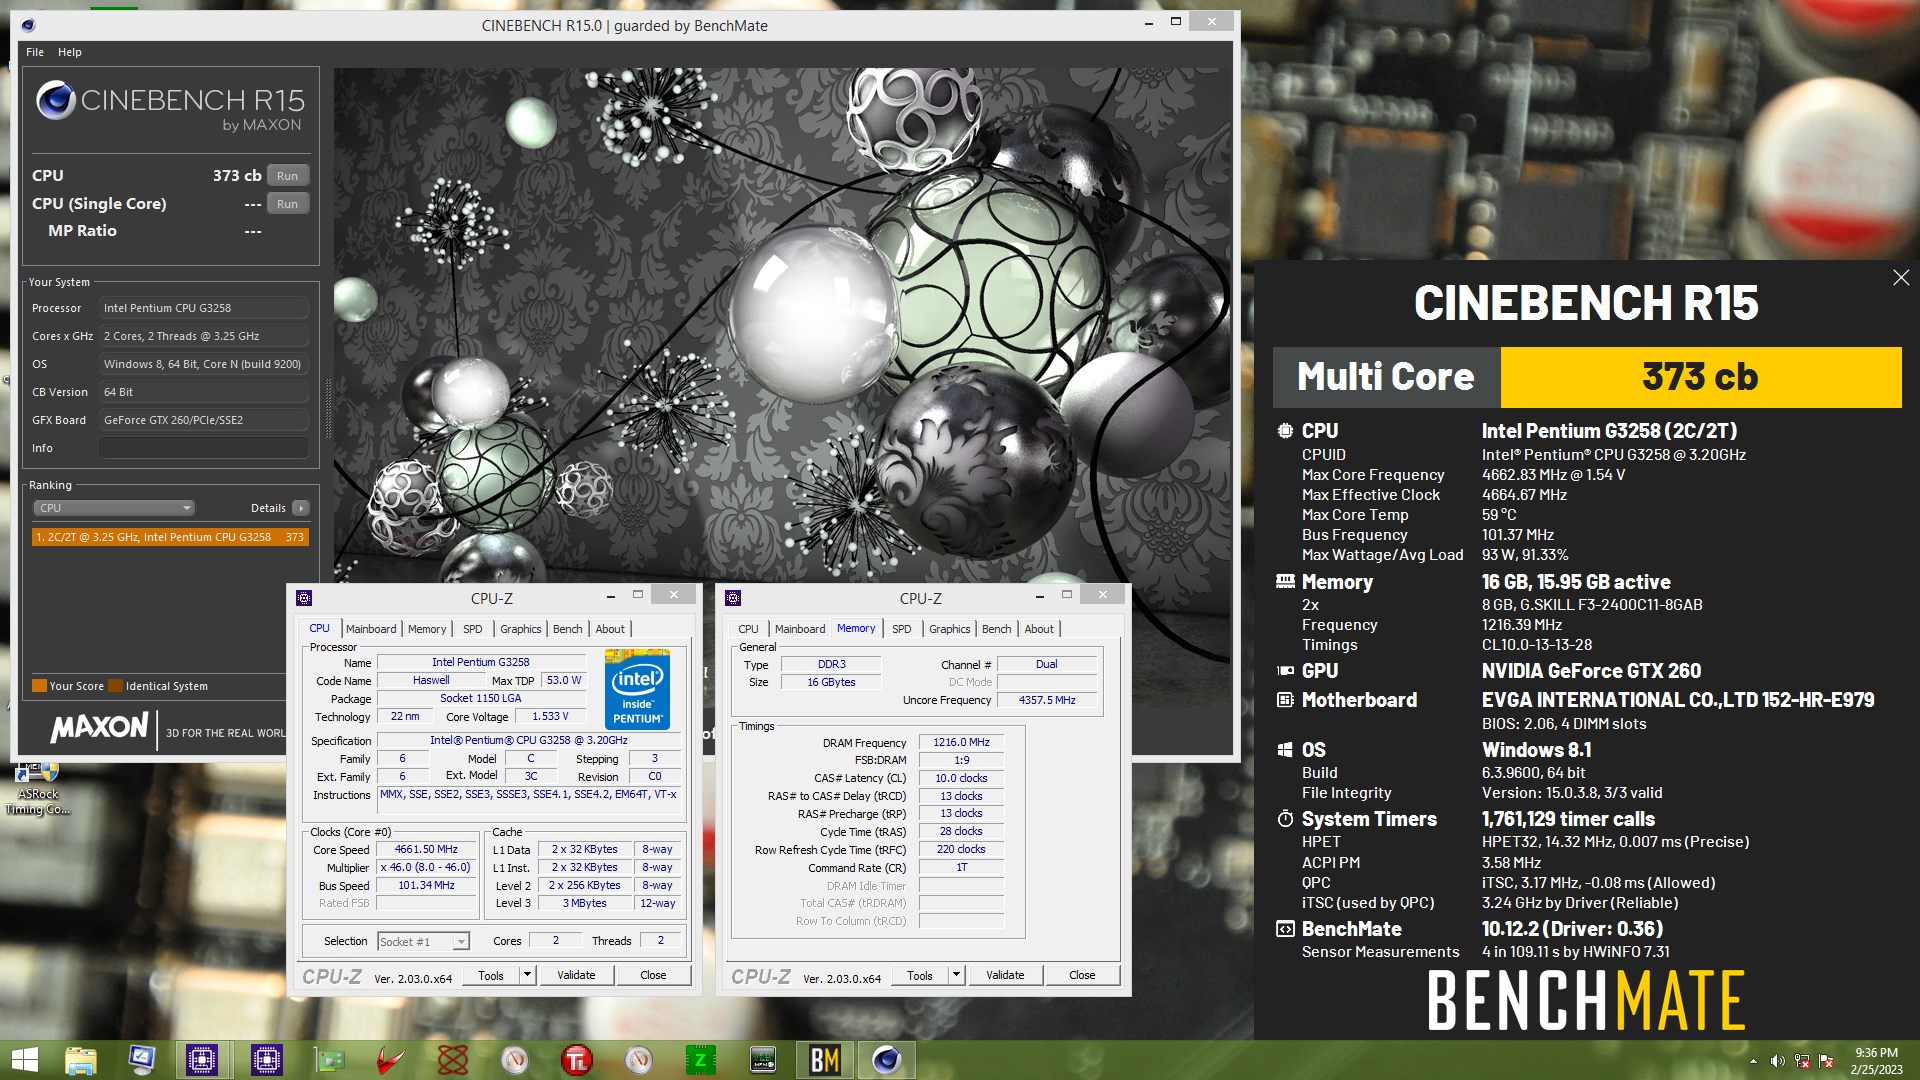Viewport: 1920px width, 1080px height.
Task: Run the CPU multi-core benchmark
Action: point(288,176)
